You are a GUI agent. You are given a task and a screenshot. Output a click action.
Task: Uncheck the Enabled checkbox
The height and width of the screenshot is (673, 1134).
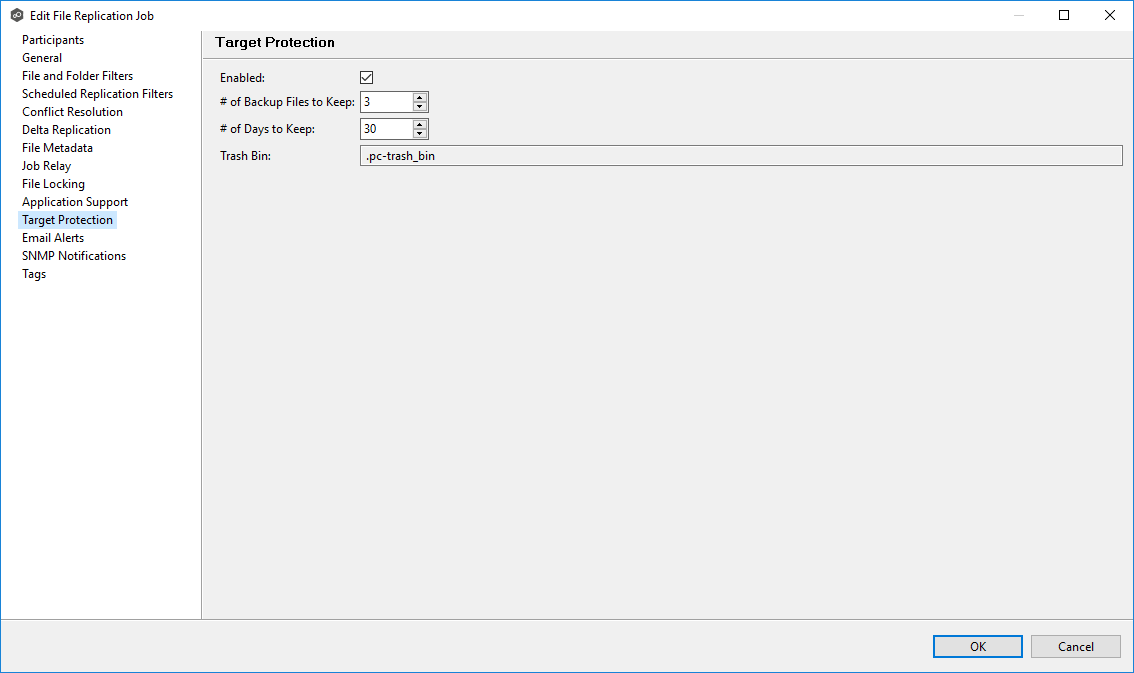click(x=366, y=78)
